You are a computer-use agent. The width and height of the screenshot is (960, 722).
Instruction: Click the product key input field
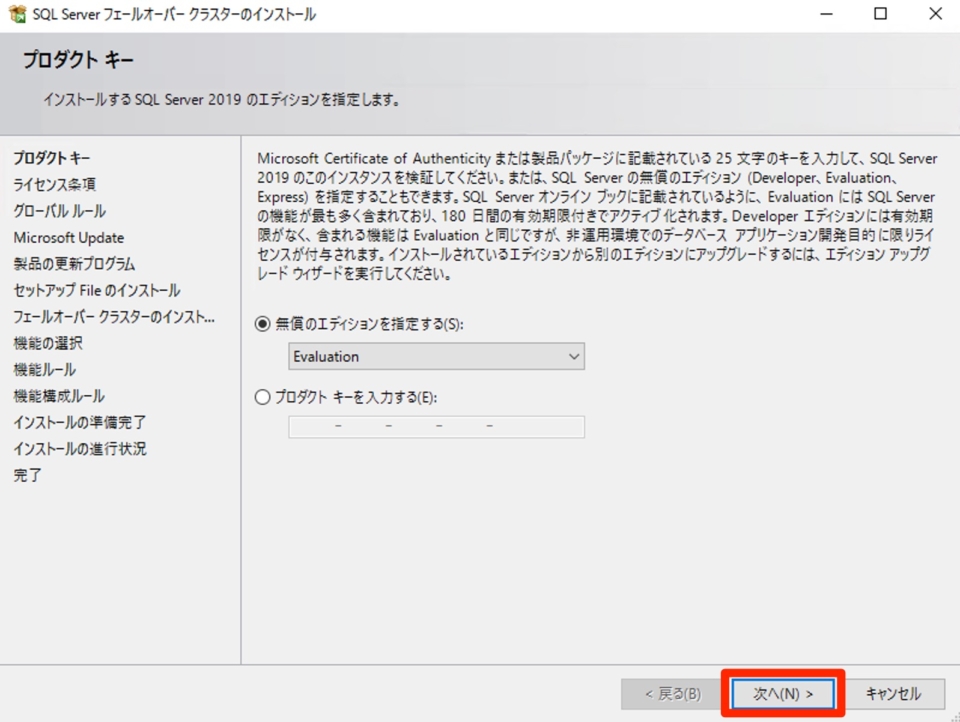coord(437,426)
